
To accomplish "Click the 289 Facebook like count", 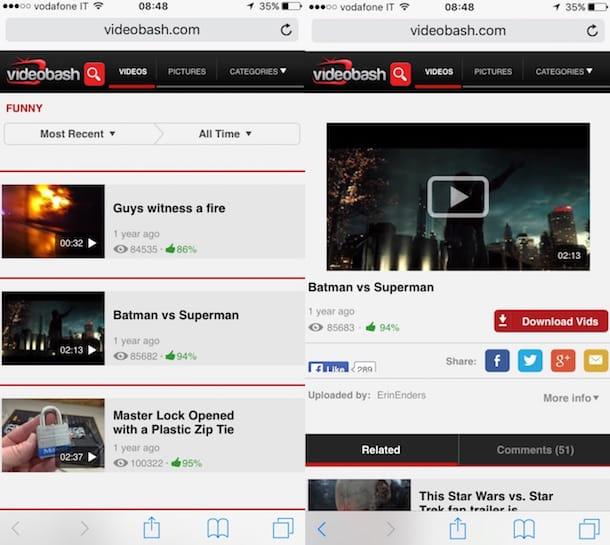I will [364, 368].
